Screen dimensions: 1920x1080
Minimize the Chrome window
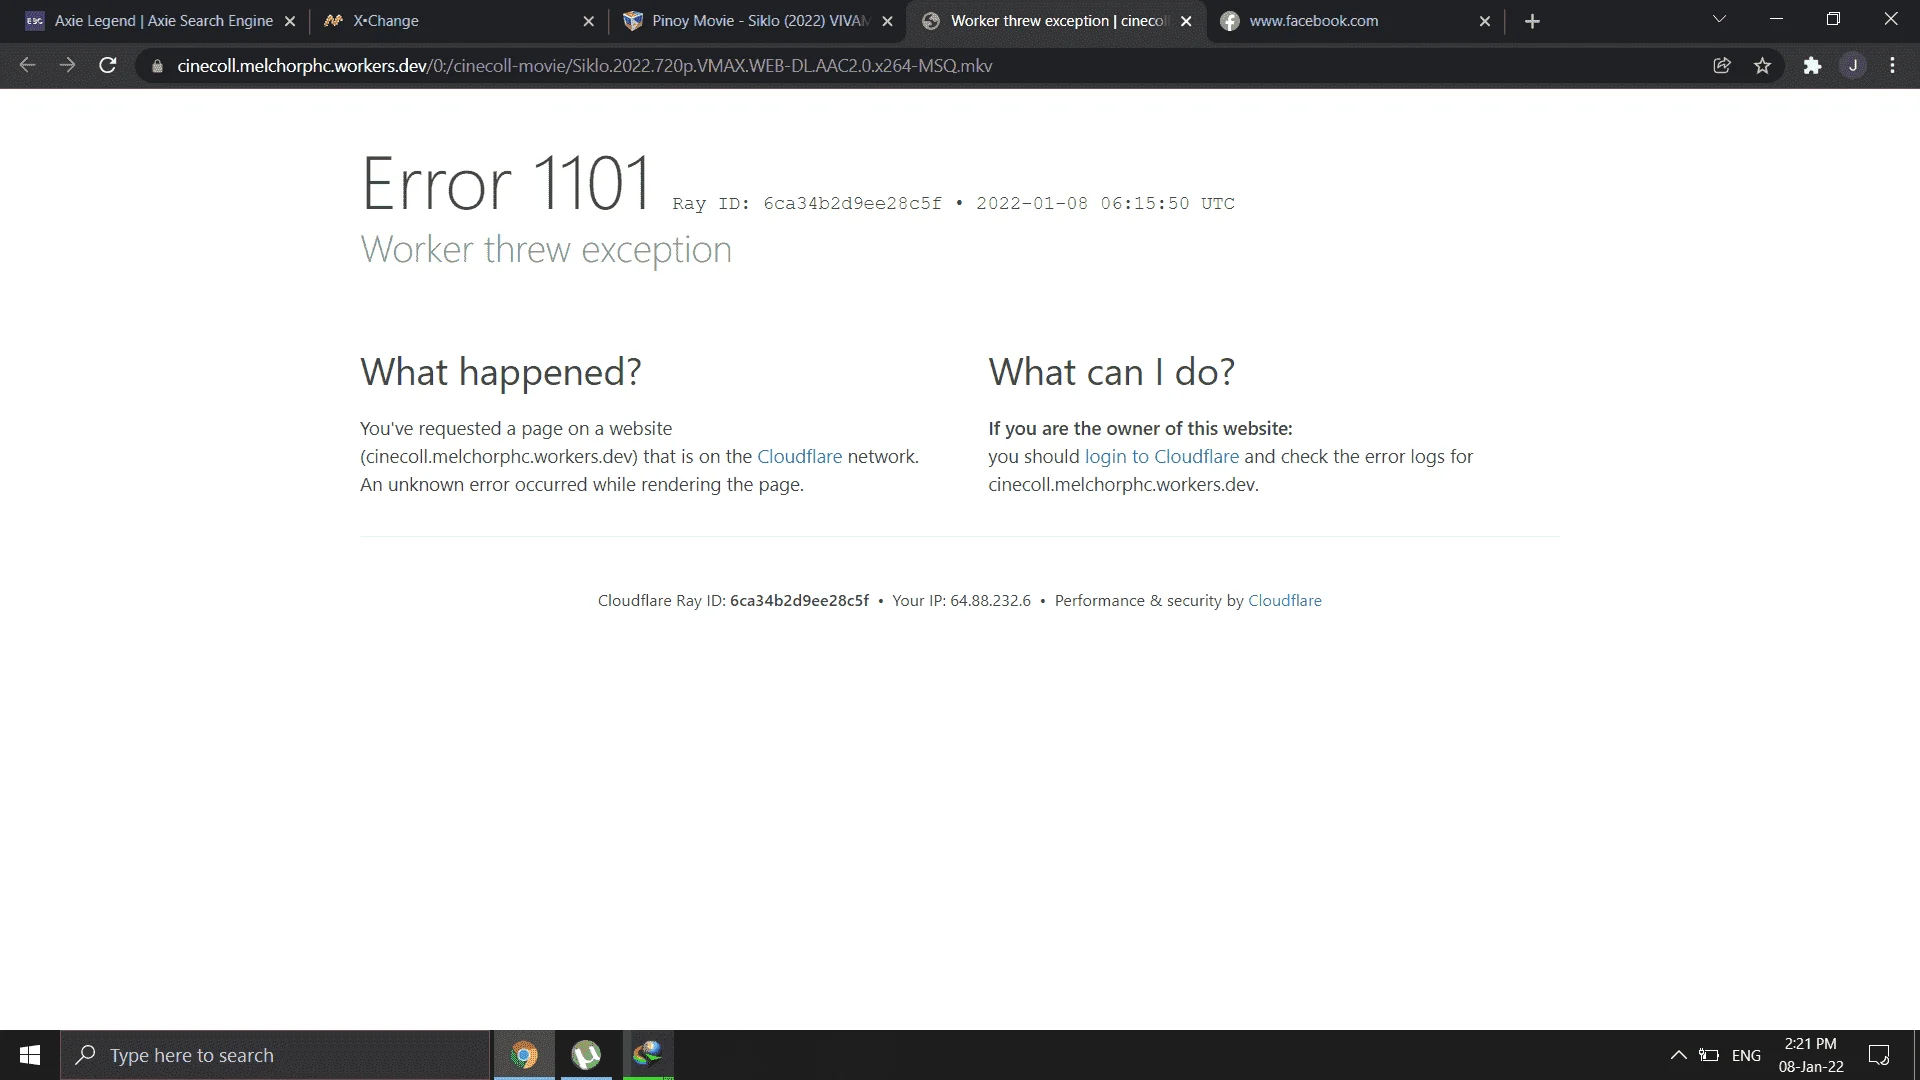[x=1776, y=20]
